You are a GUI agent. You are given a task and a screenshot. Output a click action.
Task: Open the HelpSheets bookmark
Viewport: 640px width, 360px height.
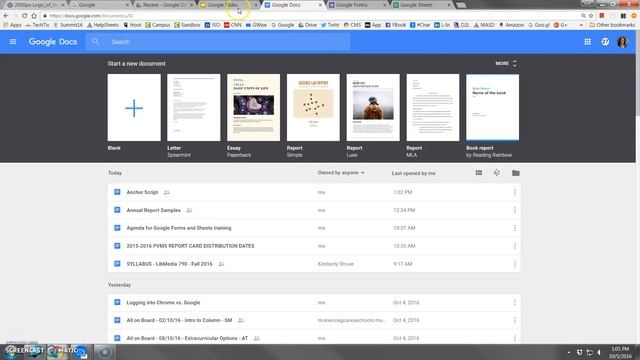(x=103, y=25)
